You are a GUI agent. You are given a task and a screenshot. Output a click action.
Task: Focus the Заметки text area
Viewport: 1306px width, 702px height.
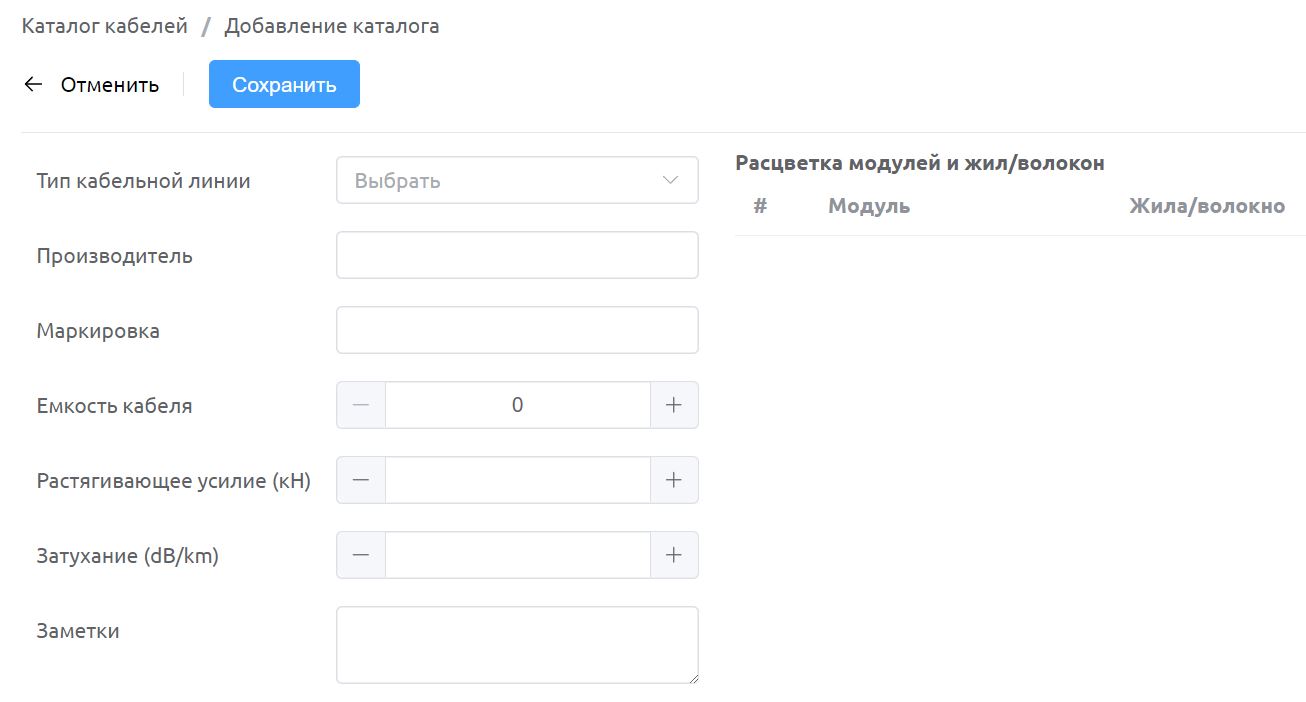(517, 645)
